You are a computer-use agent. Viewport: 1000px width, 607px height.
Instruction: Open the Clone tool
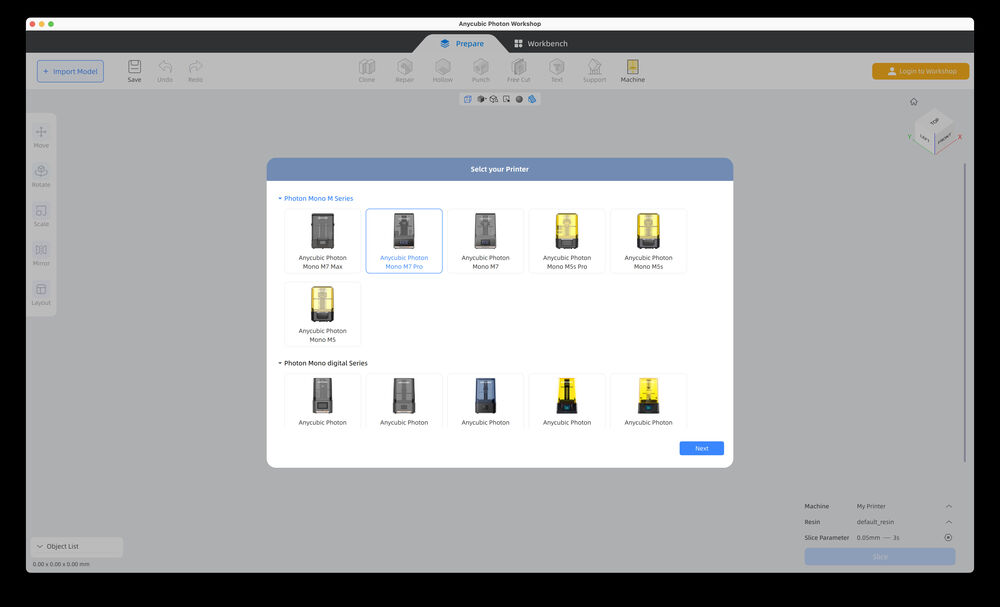367,71
